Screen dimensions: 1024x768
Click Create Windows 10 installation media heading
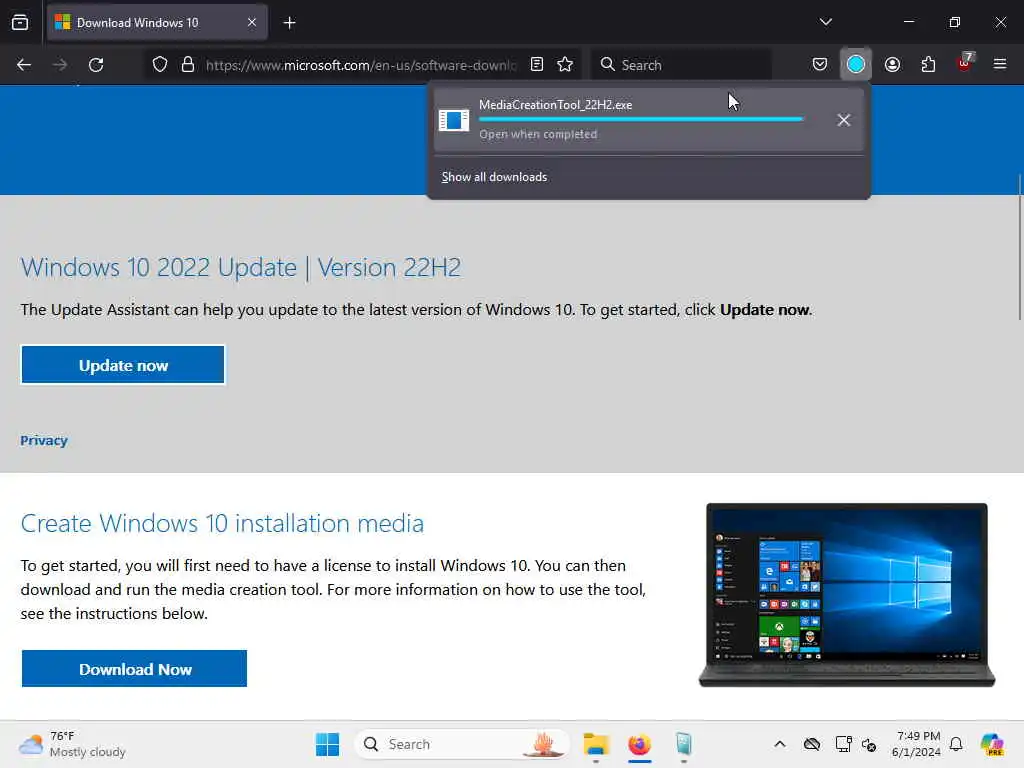pos(222,524)
